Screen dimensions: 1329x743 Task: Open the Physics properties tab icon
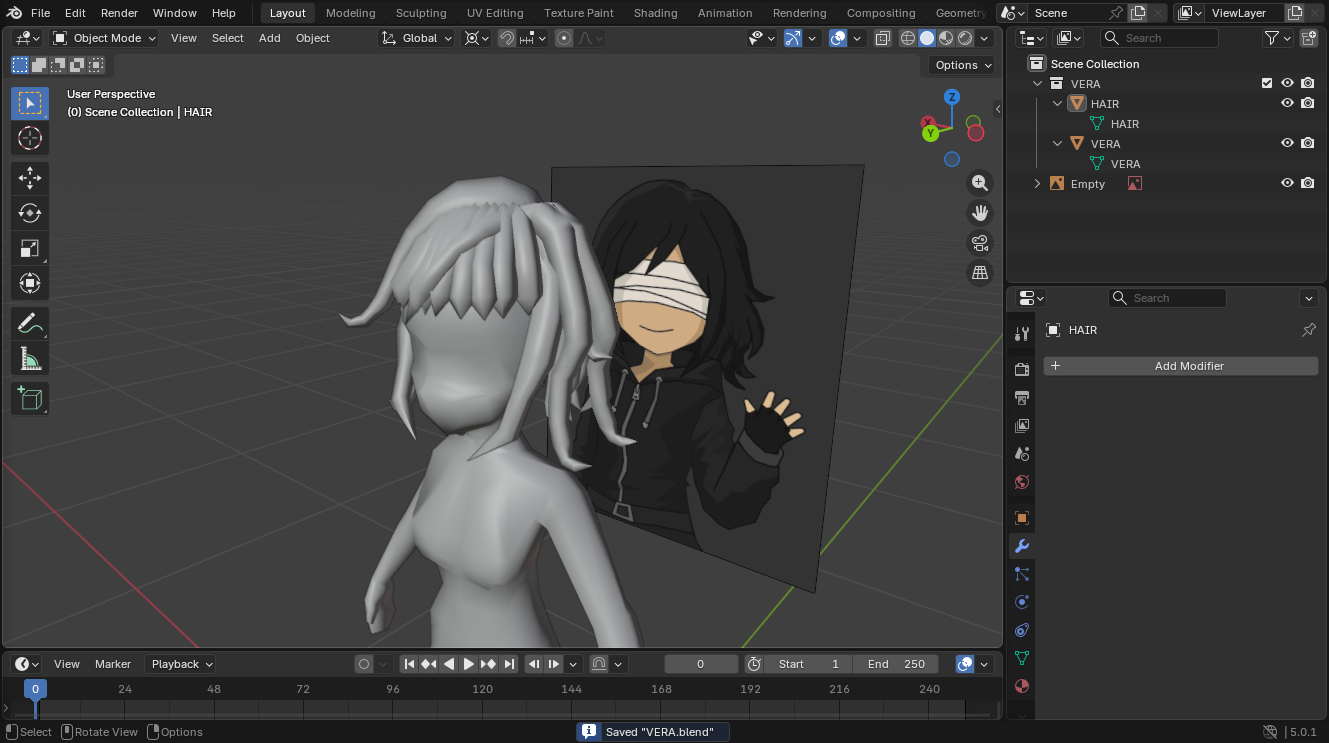pyautogui.click(x=1022, y=602)
